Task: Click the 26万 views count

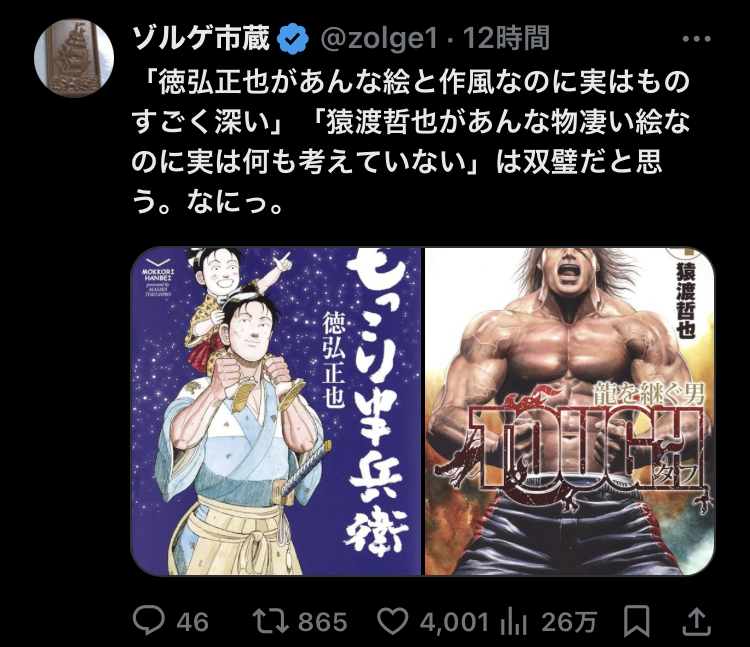Action: (x=569, y=622)
